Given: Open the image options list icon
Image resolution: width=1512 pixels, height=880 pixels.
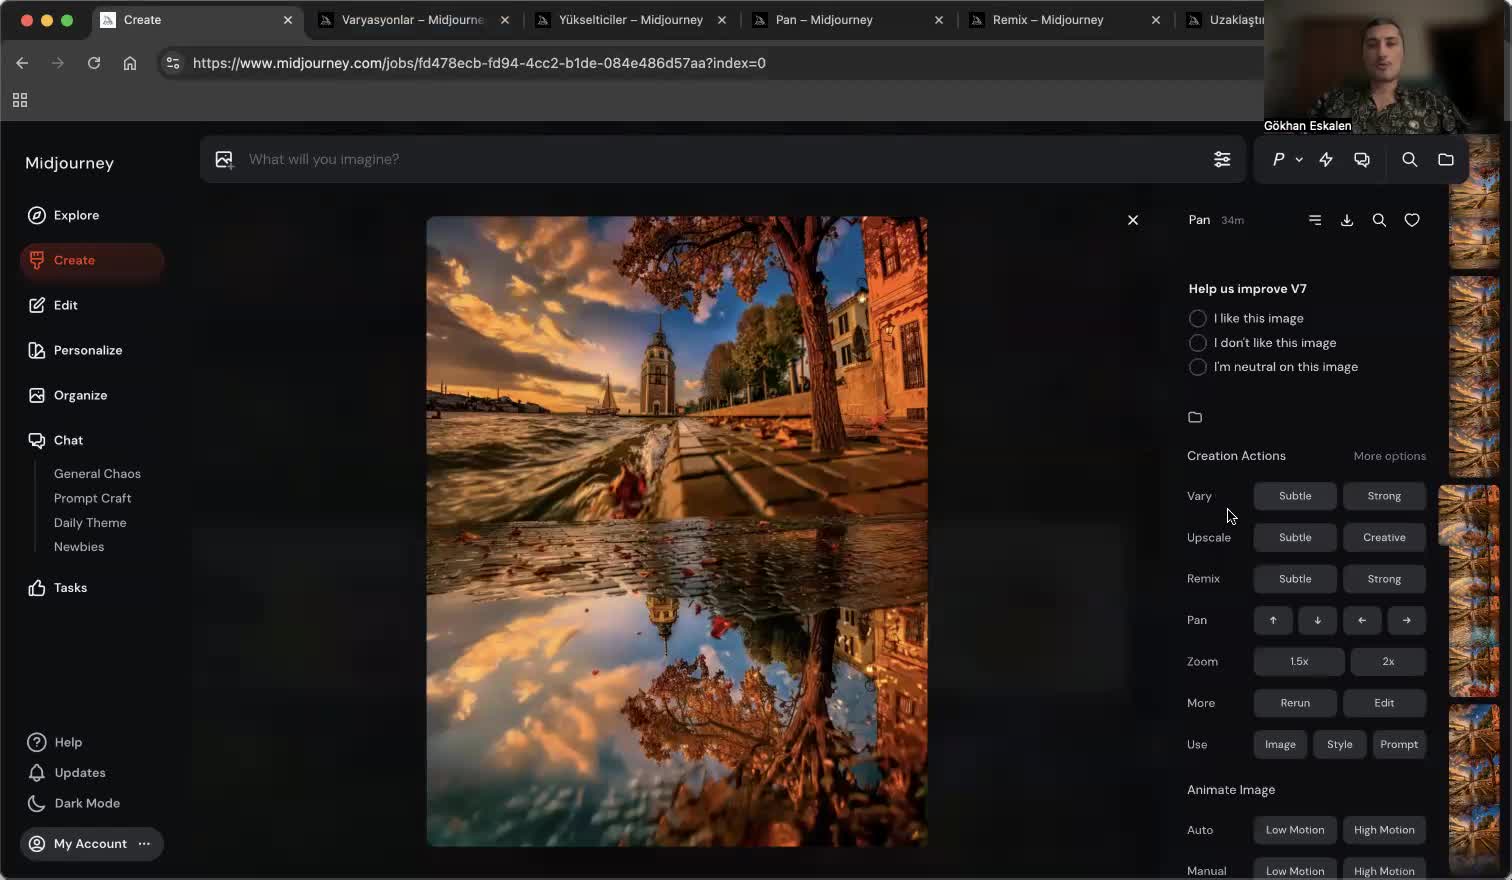Looking at the screenshot, I should (1315, 220).
